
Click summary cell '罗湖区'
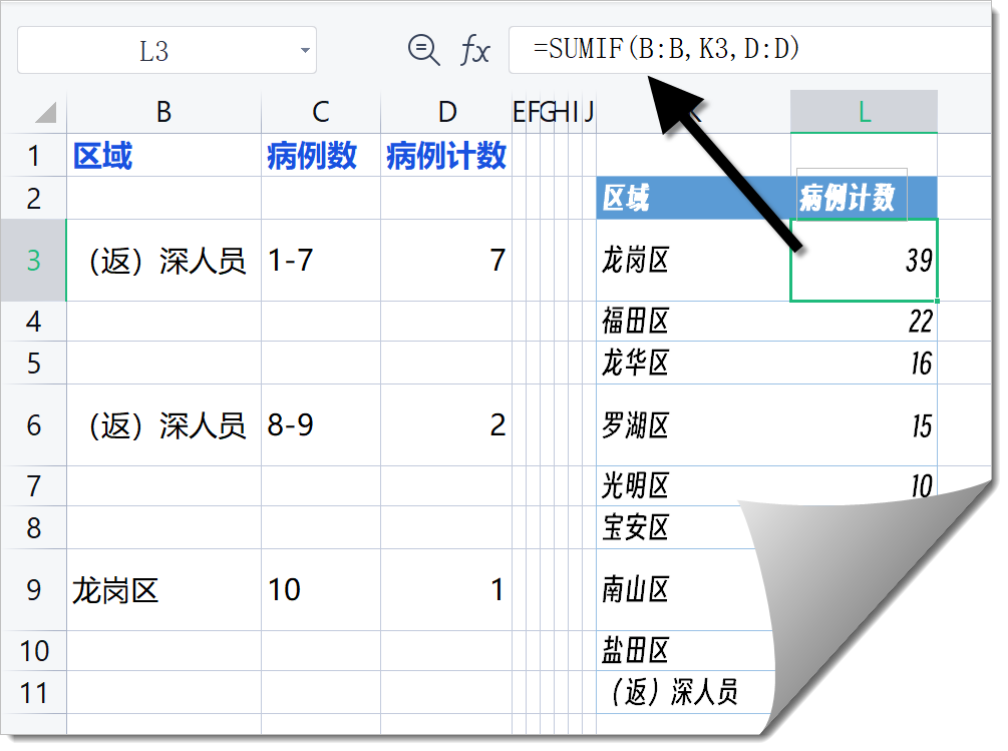(x=694, y=425)
